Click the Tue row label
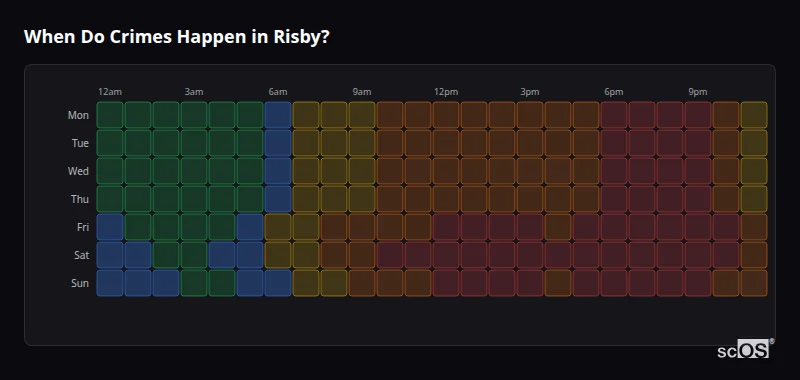800x380 pixels. pyautogui.click(x=80, y=143)
